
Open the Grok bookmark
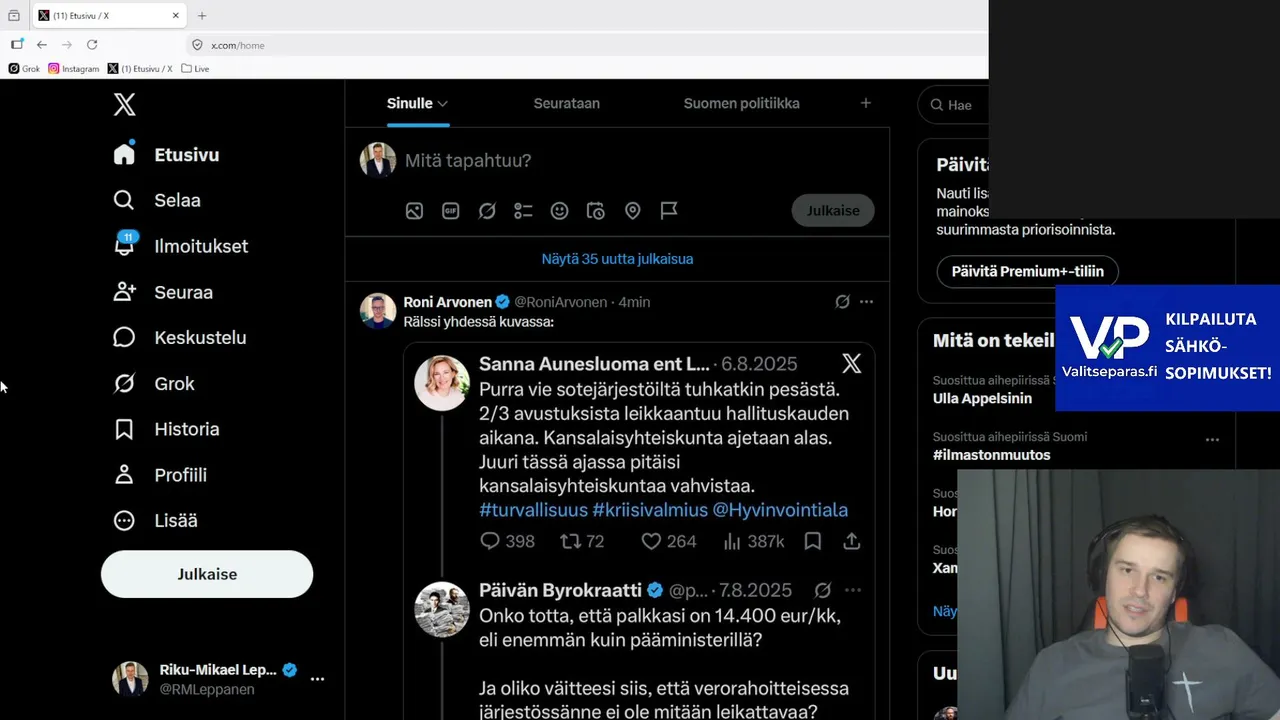(x=24, y=69)
